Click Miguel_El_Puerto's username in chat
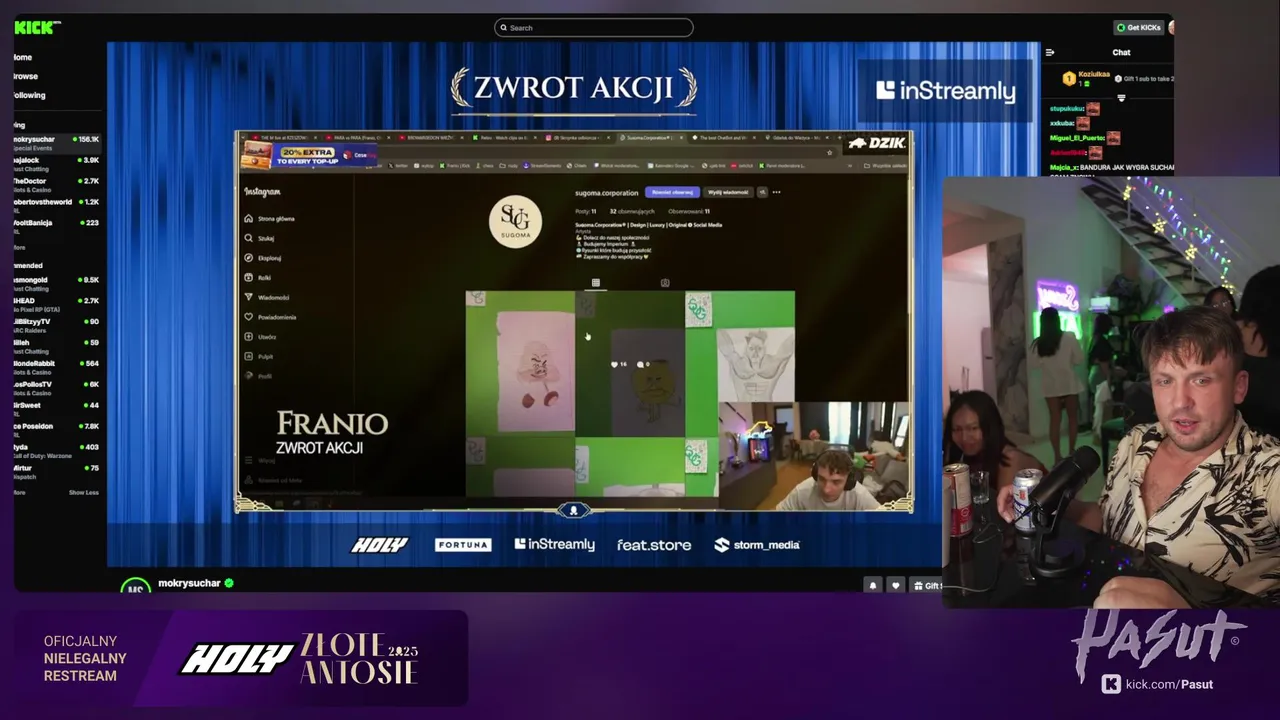 1077,138
